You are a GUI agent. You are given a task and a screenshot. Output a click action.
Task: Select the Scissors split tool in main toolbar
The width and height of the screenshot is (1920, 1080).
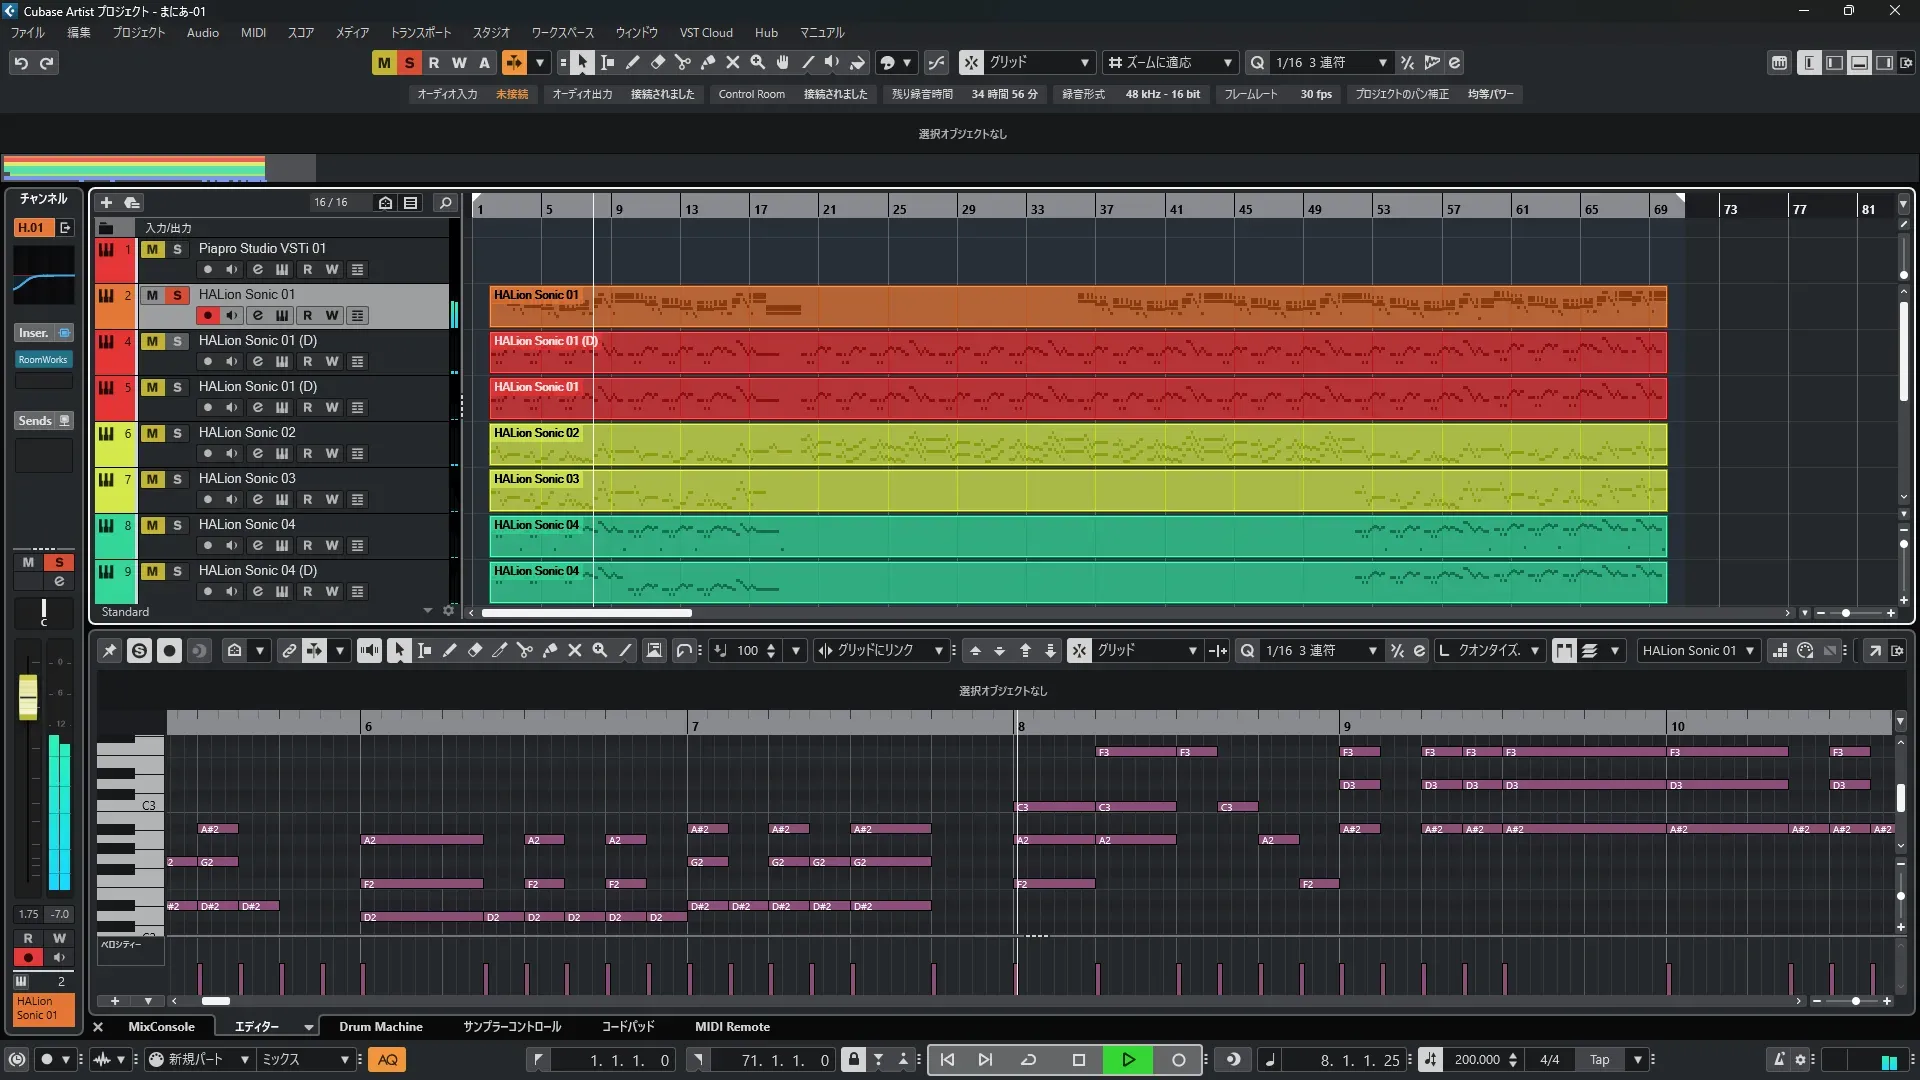point(682,63)
